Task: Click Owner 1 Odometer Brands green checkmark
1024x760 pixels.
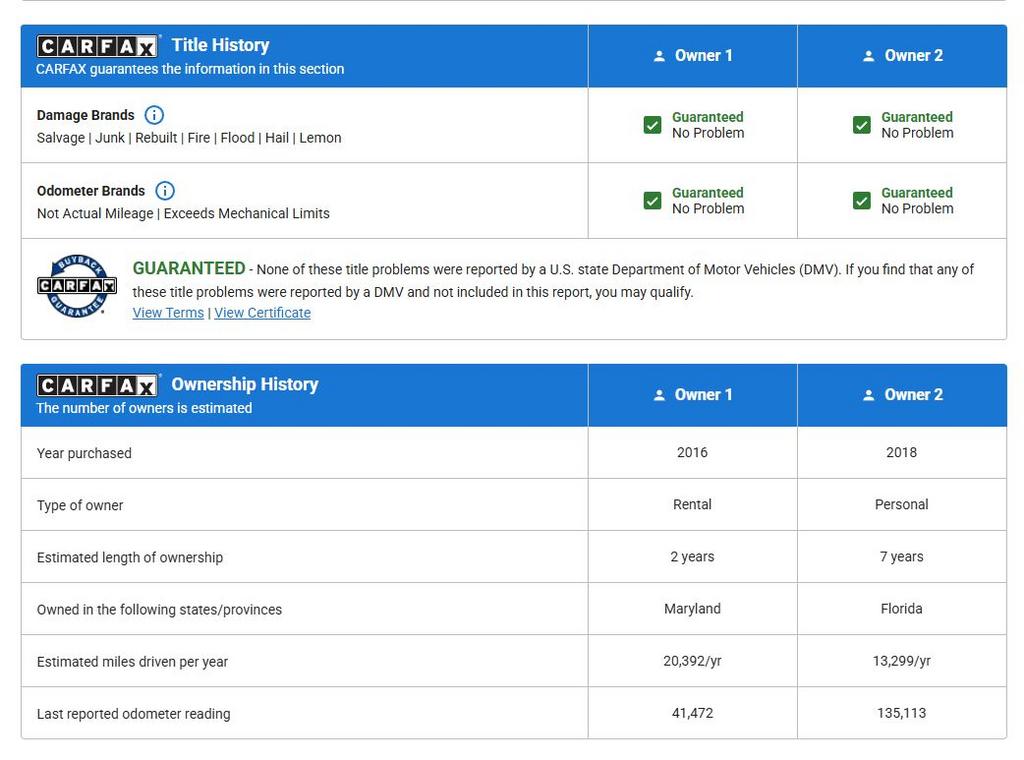Action: (652, 201)
